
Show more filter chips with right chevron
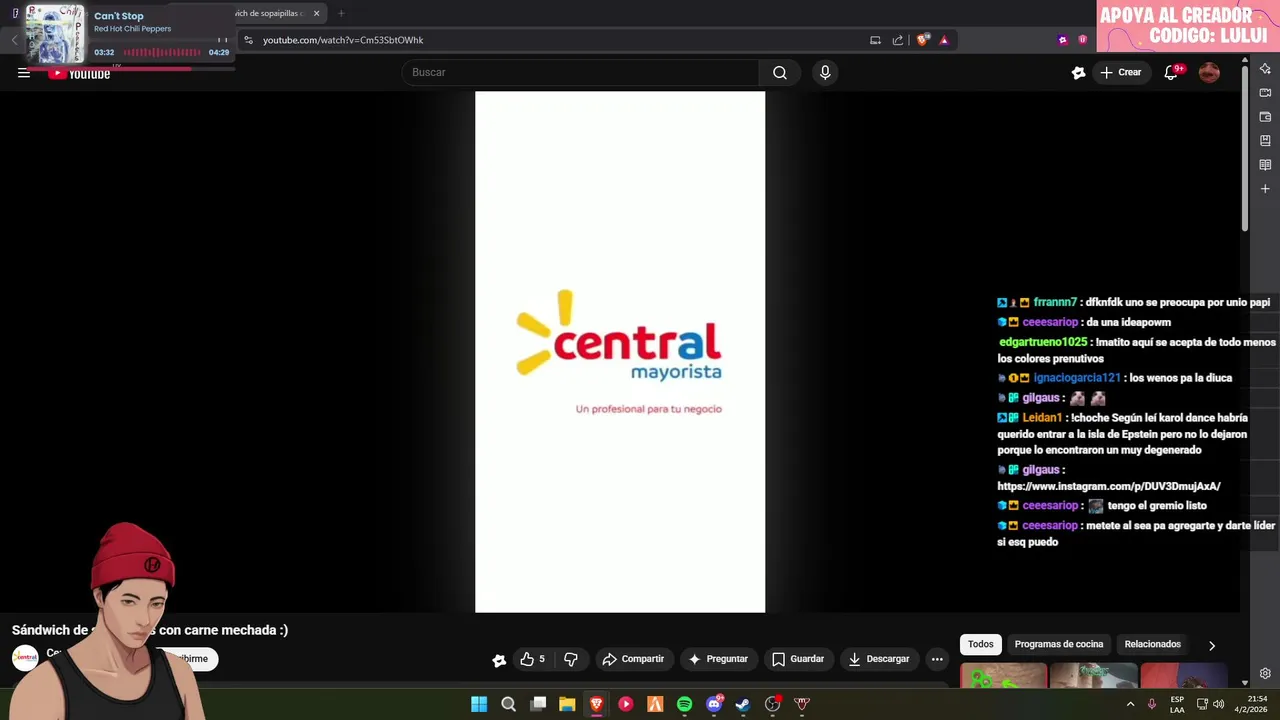point(1212,645)
